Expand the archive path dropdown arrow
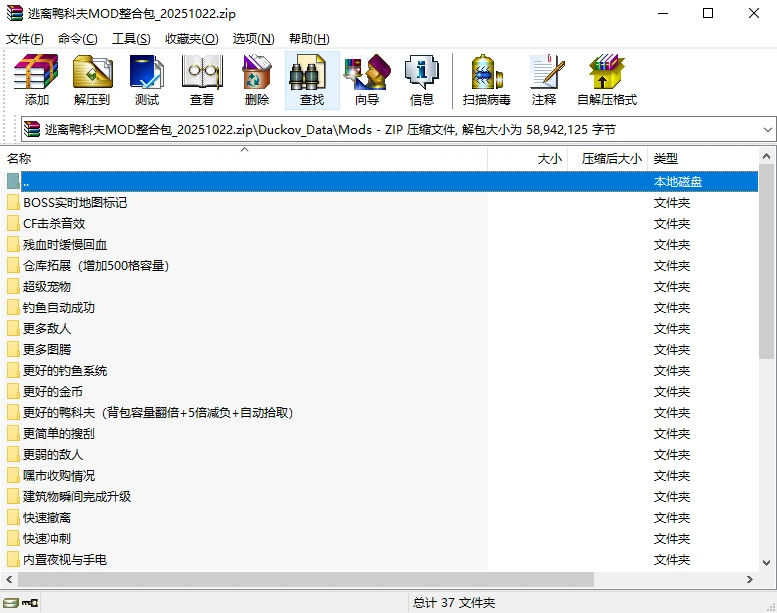 767,130
